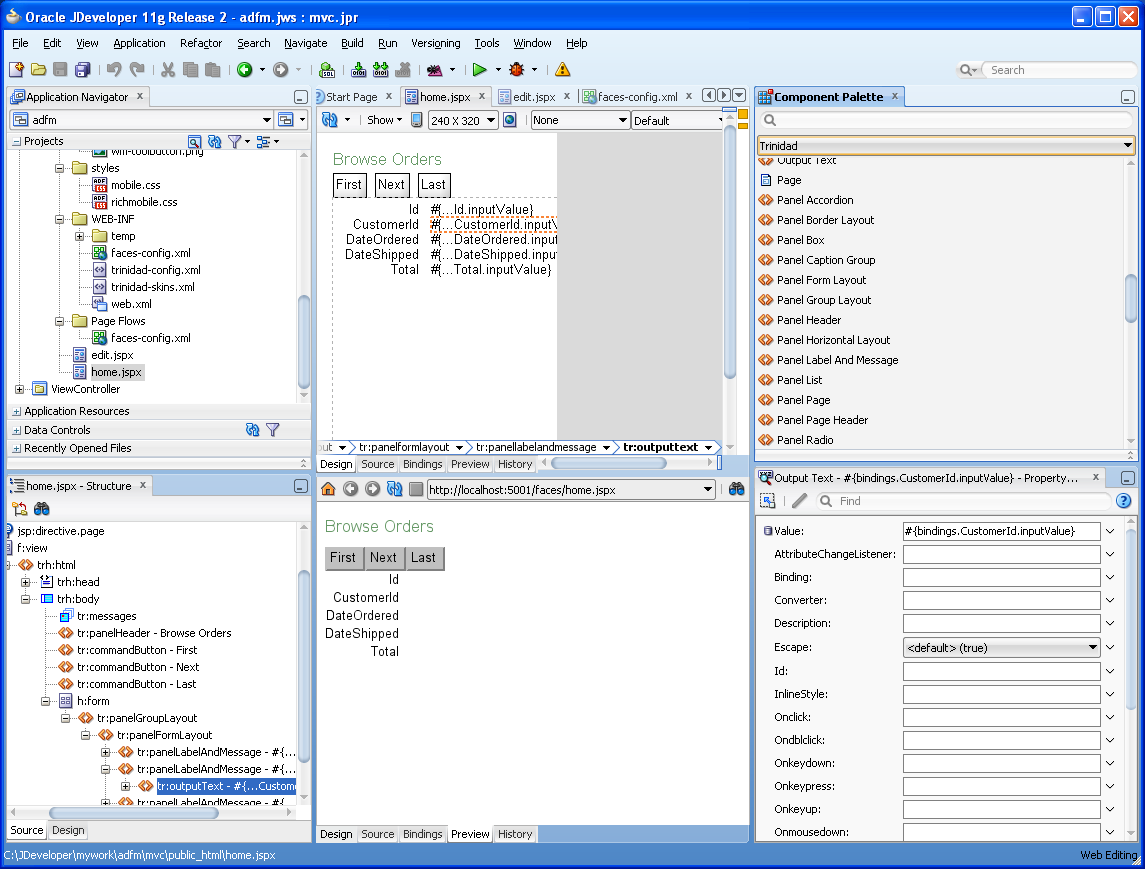1145x869 pixels.
Task: Click the Data Controls filter funnel icon
Action: click(272, 430)
